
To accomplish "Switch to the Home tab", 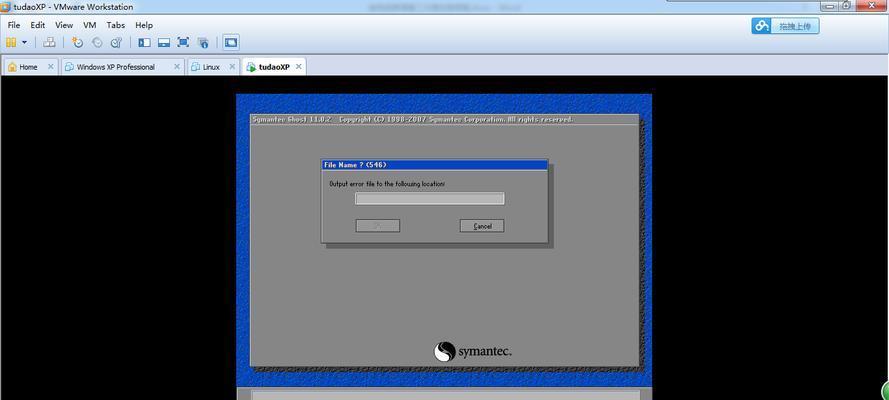I will (30, 67).
